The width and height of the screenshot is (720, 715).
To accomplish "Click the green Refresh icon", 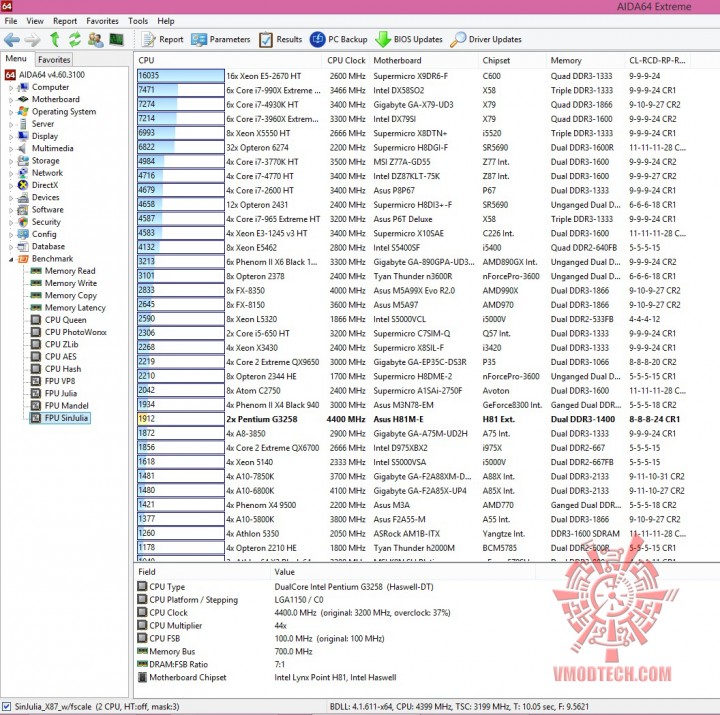I will tap(75, 39).
